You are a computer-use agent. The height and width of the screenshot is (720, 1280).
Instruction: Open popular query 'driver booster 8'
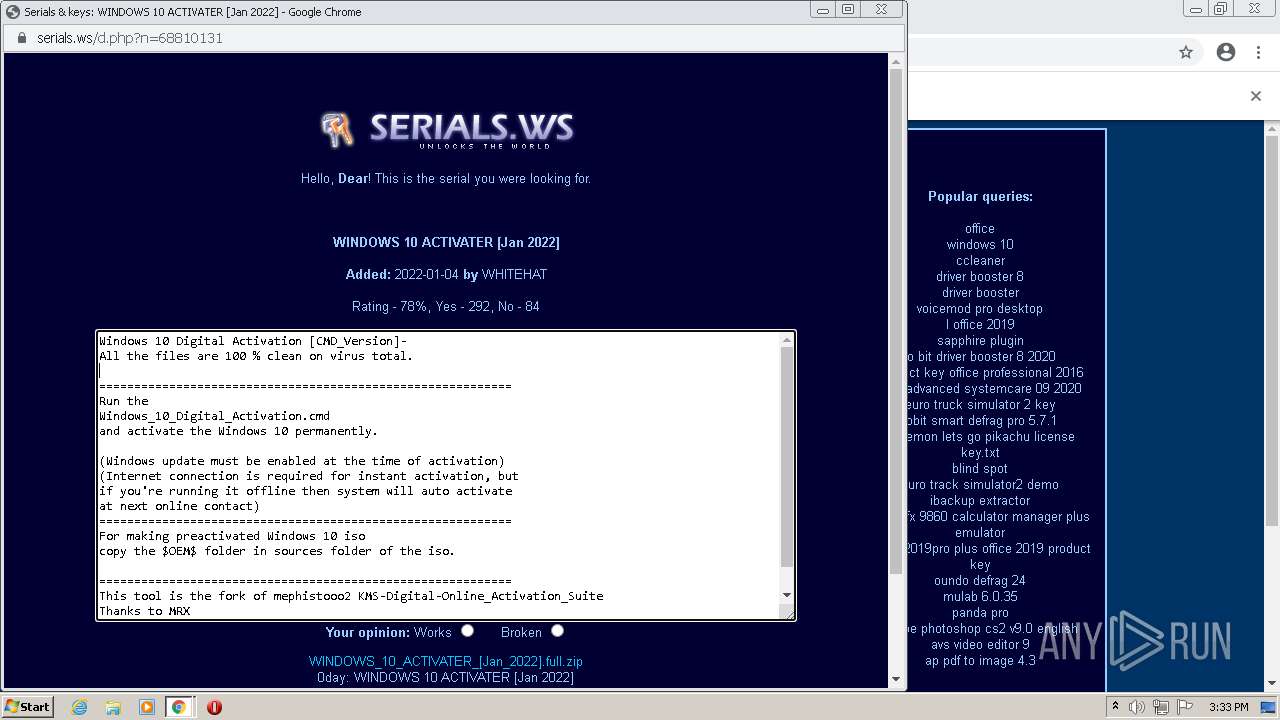(980, 276)
